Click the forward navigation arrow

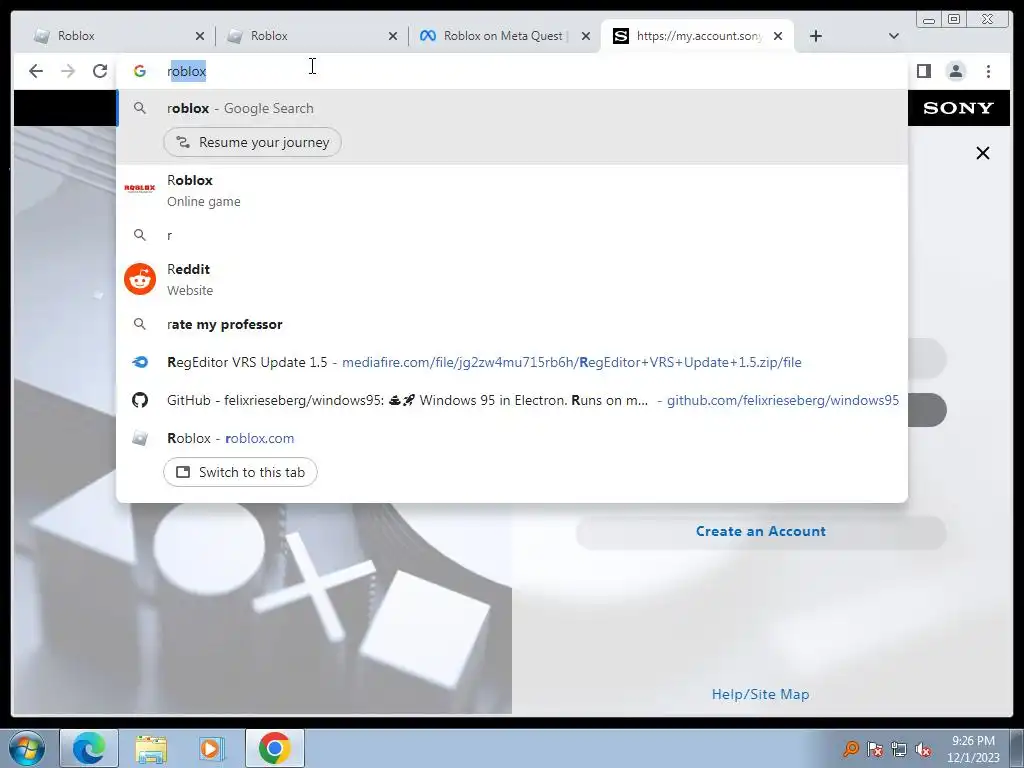(x=68, y=71)
